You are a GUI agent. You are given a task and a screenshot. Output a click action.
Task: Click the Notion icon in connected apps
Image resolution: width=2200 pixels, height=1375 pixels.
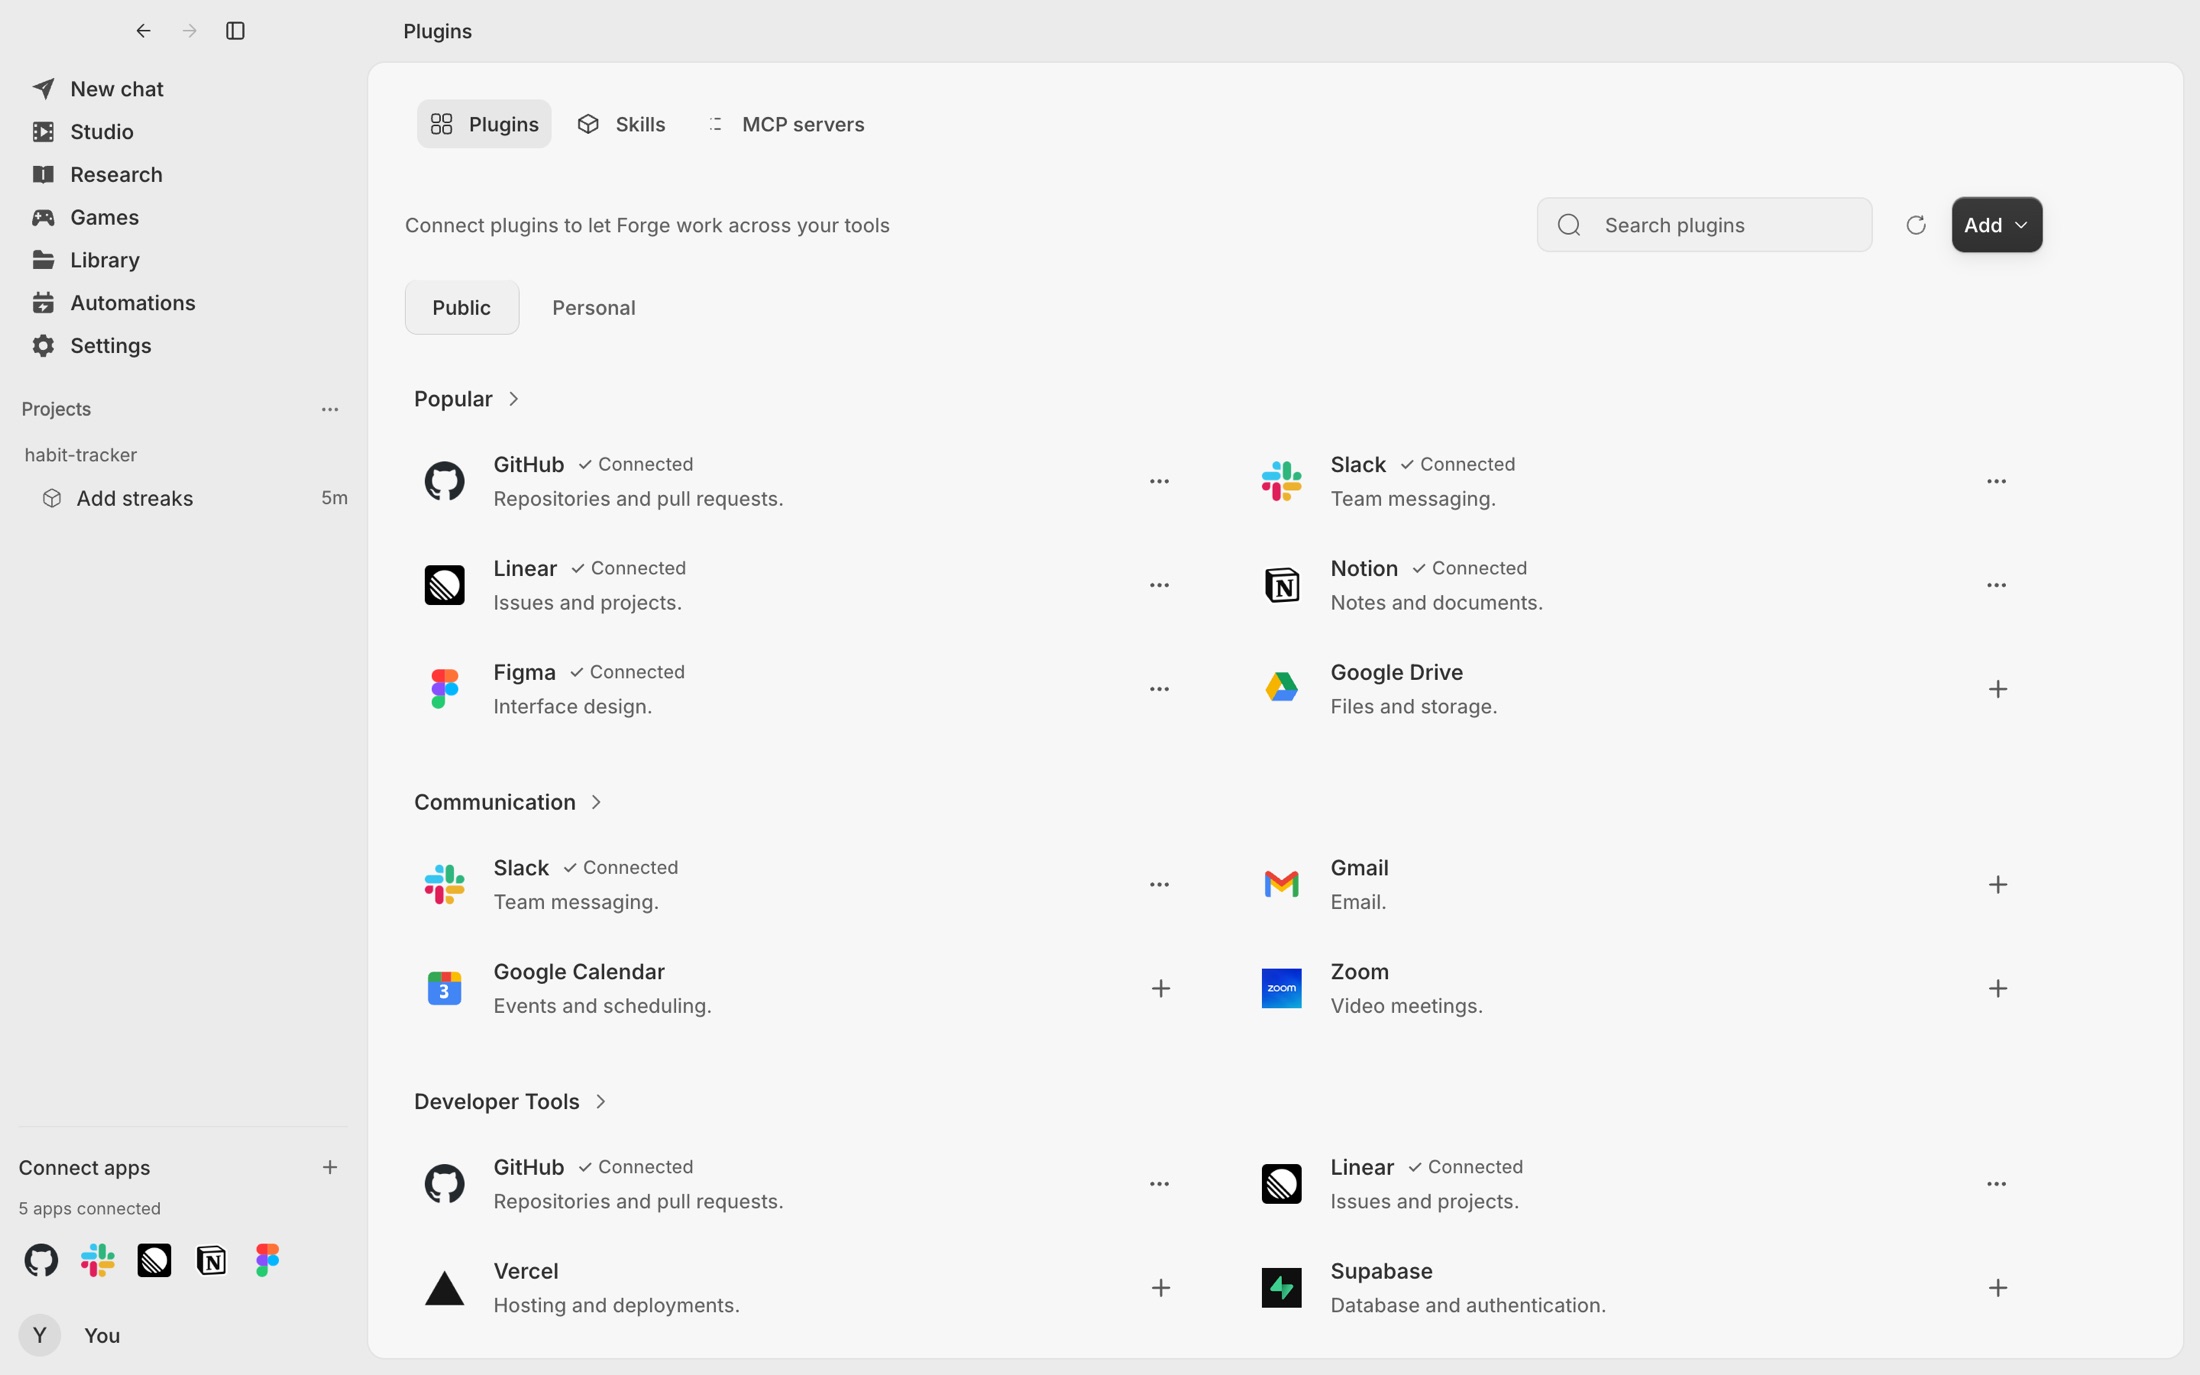click(211, 1260)
